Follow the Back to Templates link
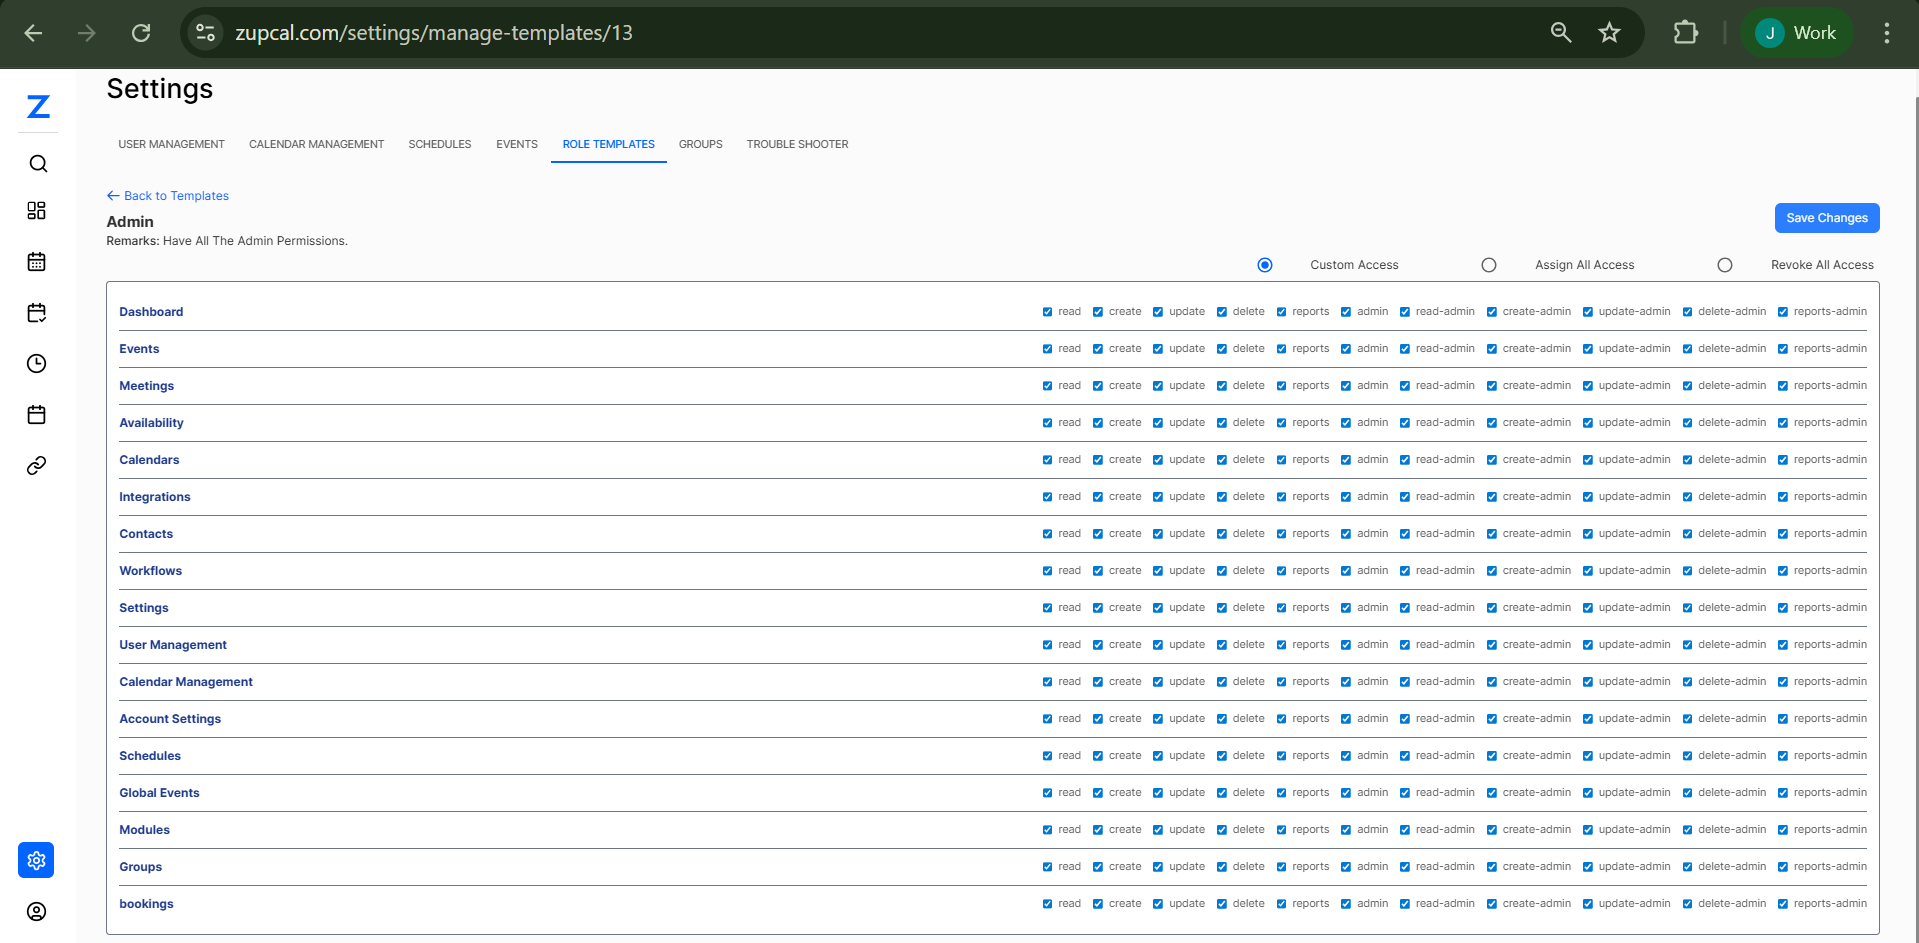 (x=167, y=195)
